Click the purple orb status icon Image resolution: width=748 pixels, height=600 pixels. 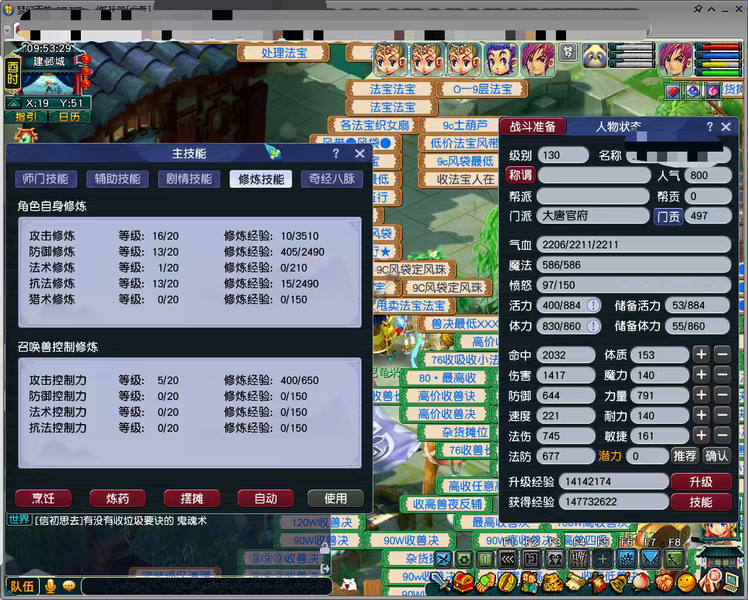coord(693,91)
